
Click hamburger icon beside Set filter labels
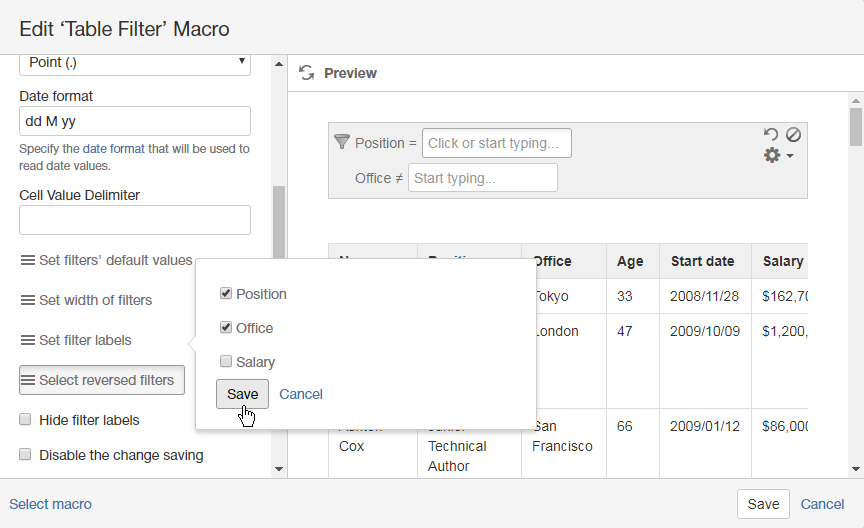28,340
